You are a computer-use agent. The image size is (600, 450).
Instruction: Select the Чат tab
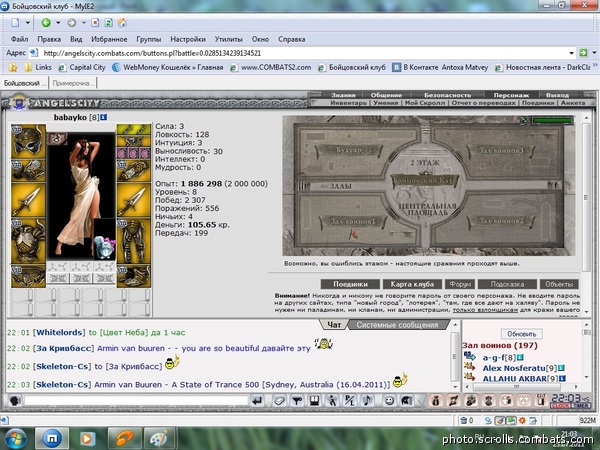click(334, 325)
